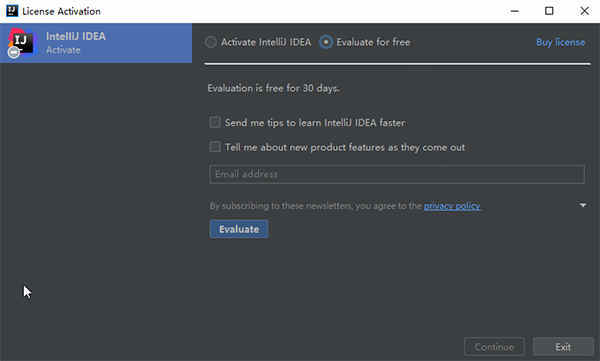Open the privacy policy link
Screen dimensions: 600x361
pos(452,206)
